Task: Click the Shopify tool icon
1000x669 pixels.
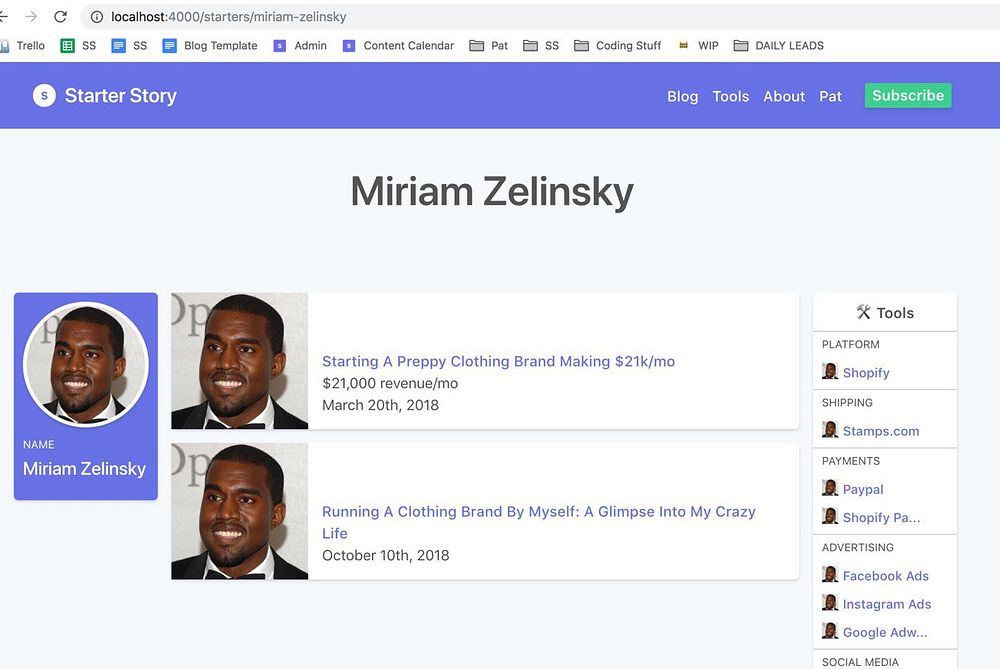Action: click(830, 371)
